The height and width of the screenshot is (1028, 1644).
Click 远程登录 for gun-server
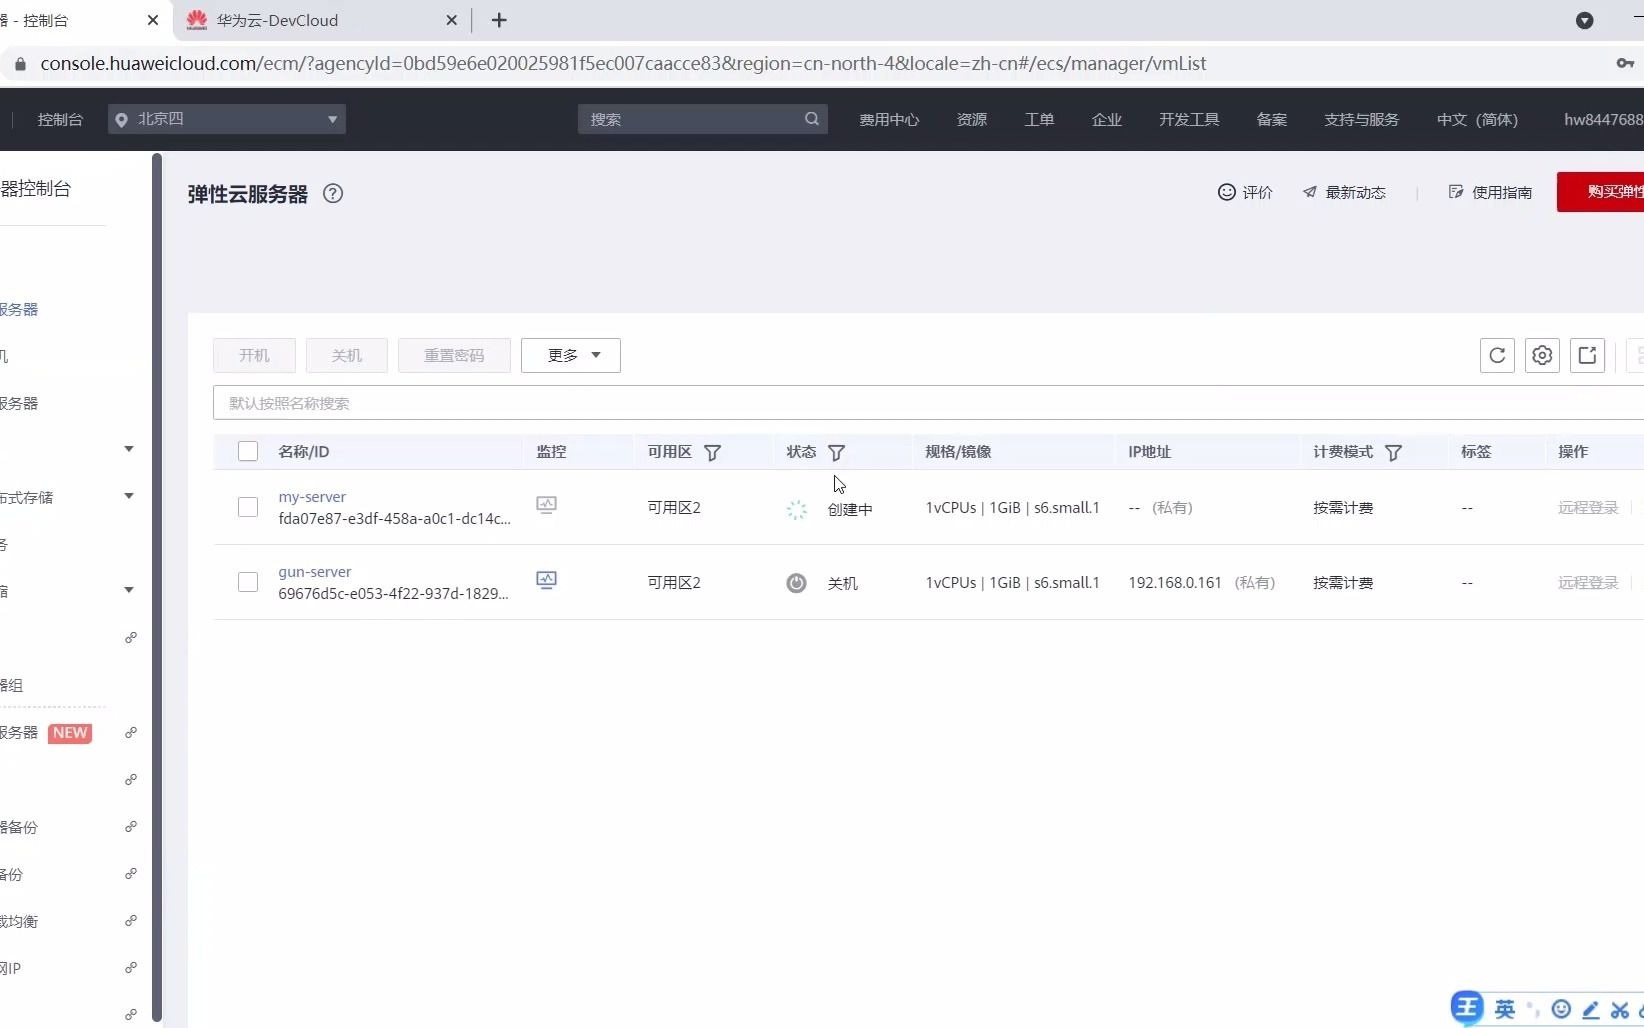pos(1588,582)
